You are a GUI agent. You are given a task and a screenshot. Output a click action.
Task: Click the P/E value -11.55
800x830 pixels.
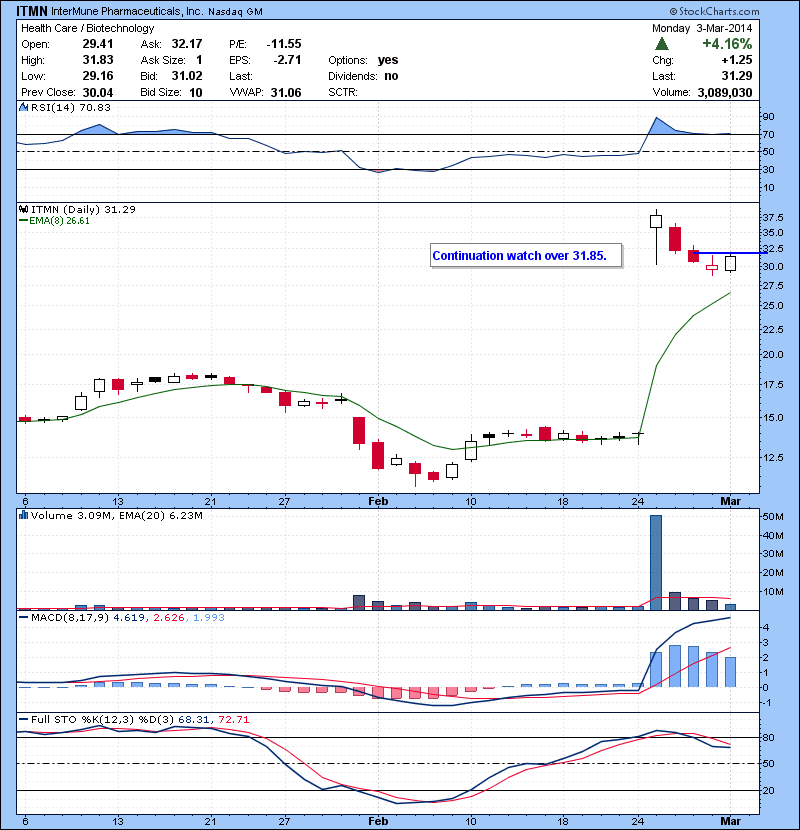pos(284,44)
